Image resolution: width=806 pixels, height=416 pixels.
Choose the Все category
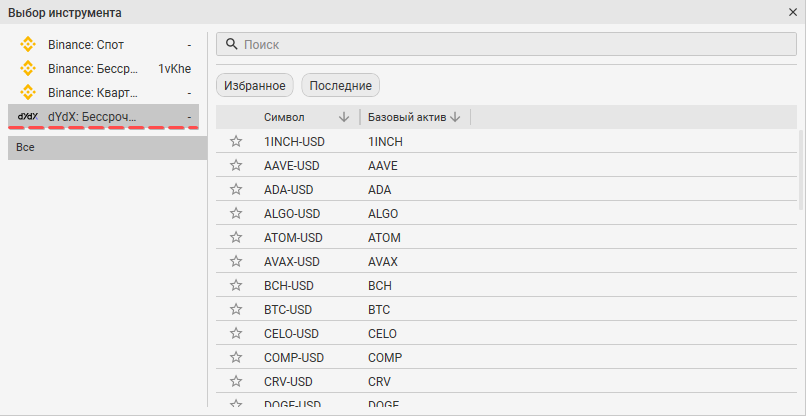pos(107,148)
